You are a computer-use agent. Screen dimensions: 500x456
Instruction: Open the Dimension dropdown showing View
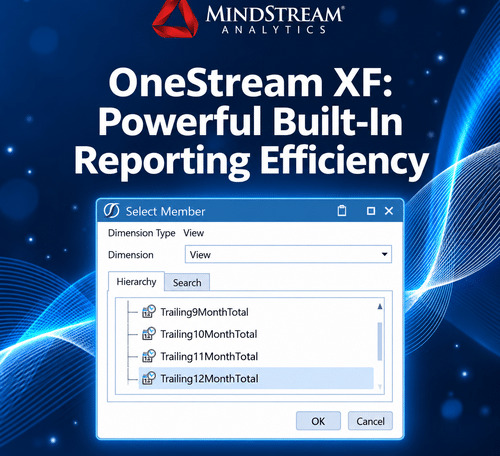(288, 254)
